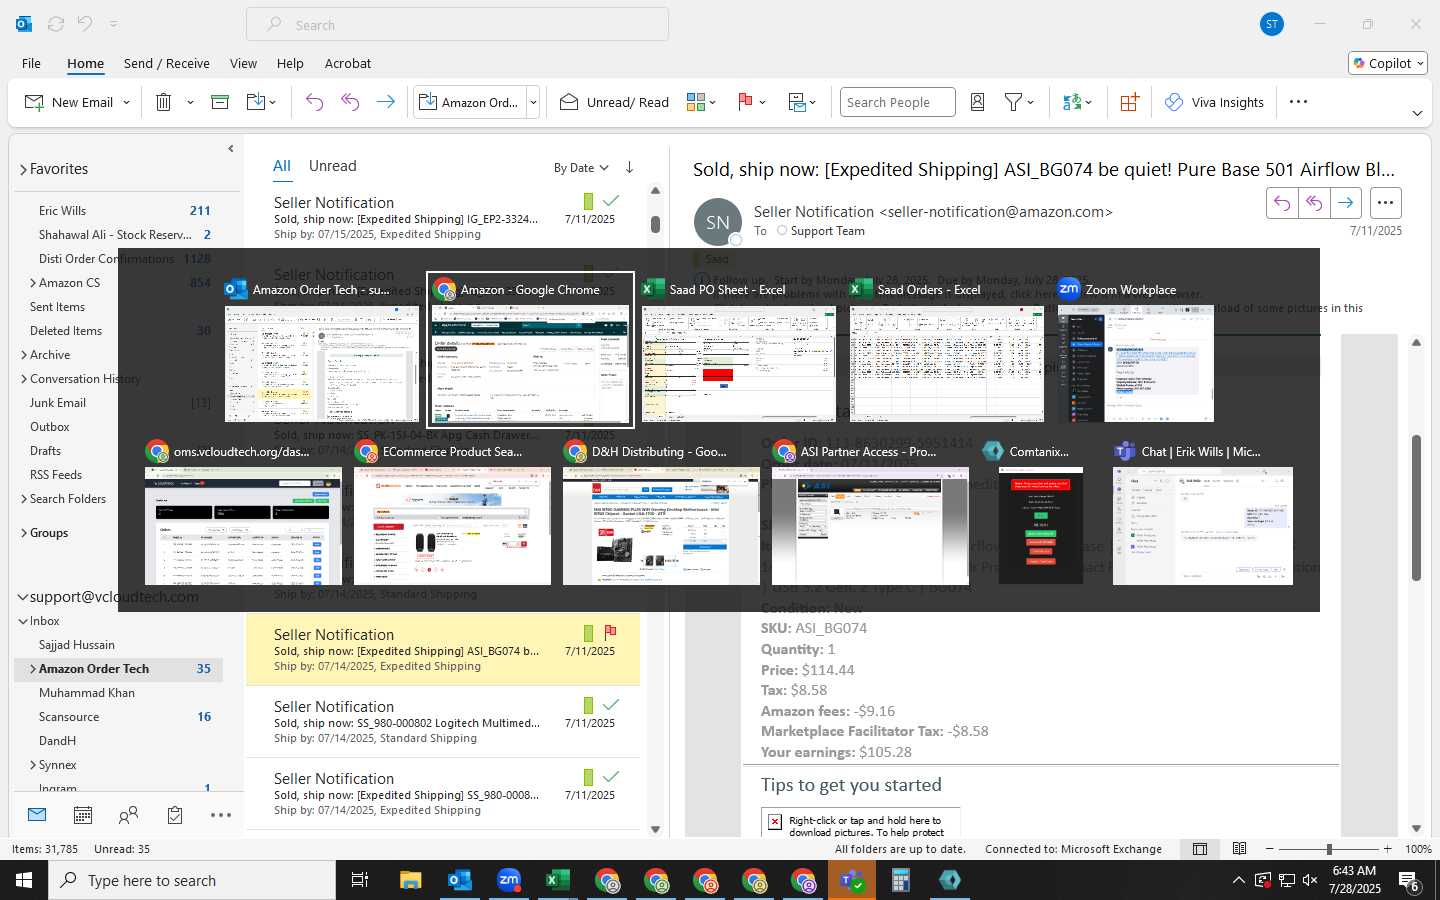Click the Send/Receive sync icon in title bar

pos(56,24)
